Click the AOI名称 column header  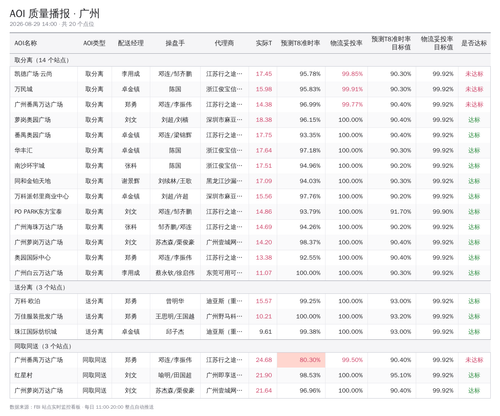click(26, 43)
